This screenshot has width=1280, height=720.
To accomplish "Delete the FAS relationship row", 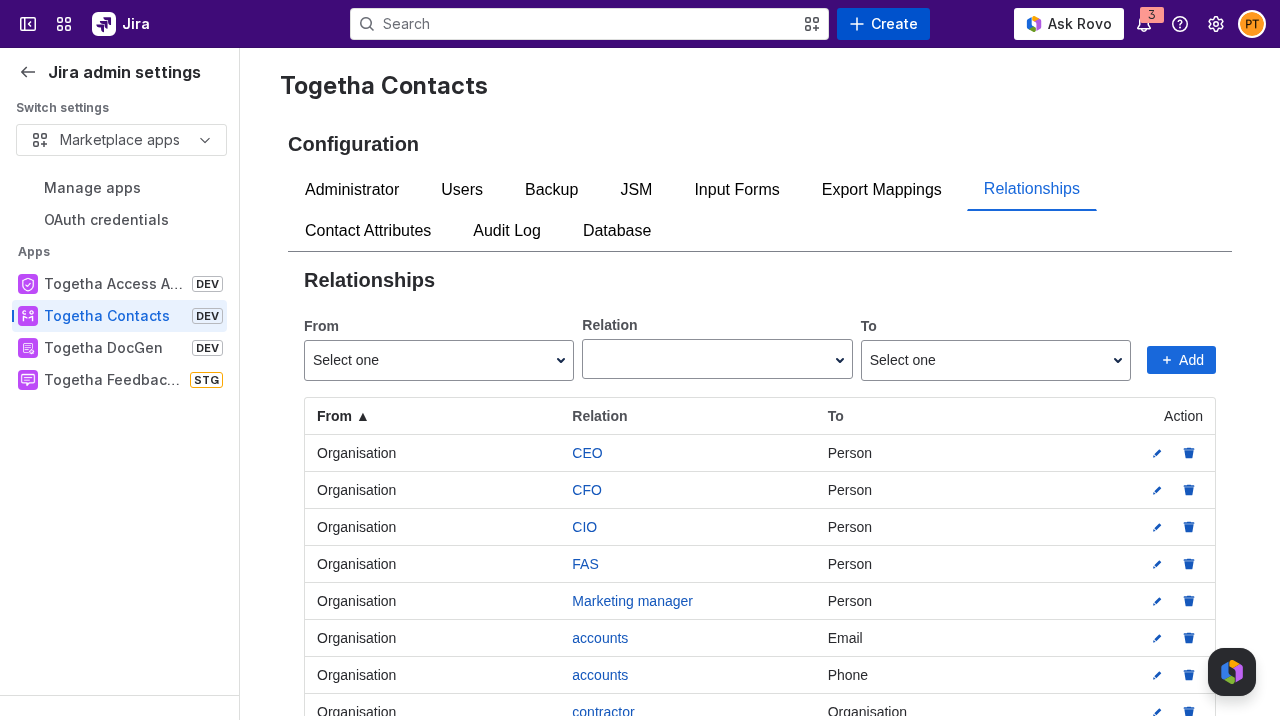I will [1189, 564].
